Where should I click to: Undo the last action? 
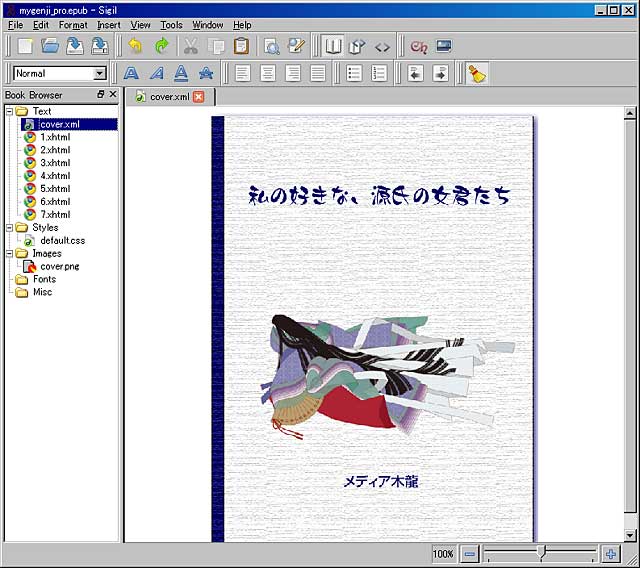click(136, 46)
